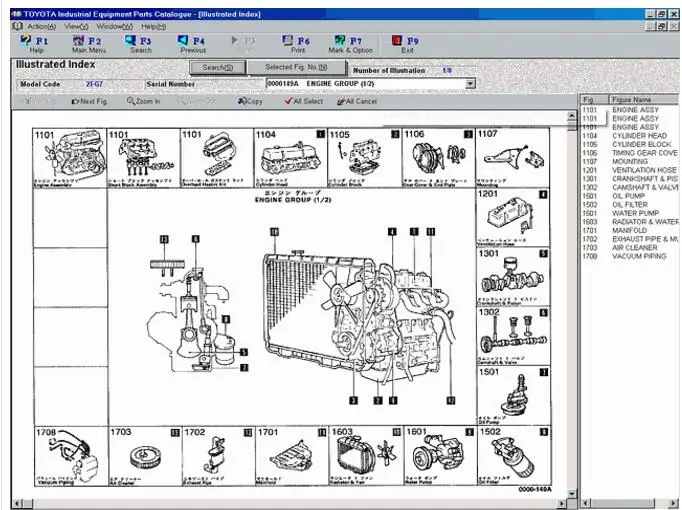The height and width of the screenshot is (510, 682).
Task: Click the Search(S) button
Action: tap(218, 68)
